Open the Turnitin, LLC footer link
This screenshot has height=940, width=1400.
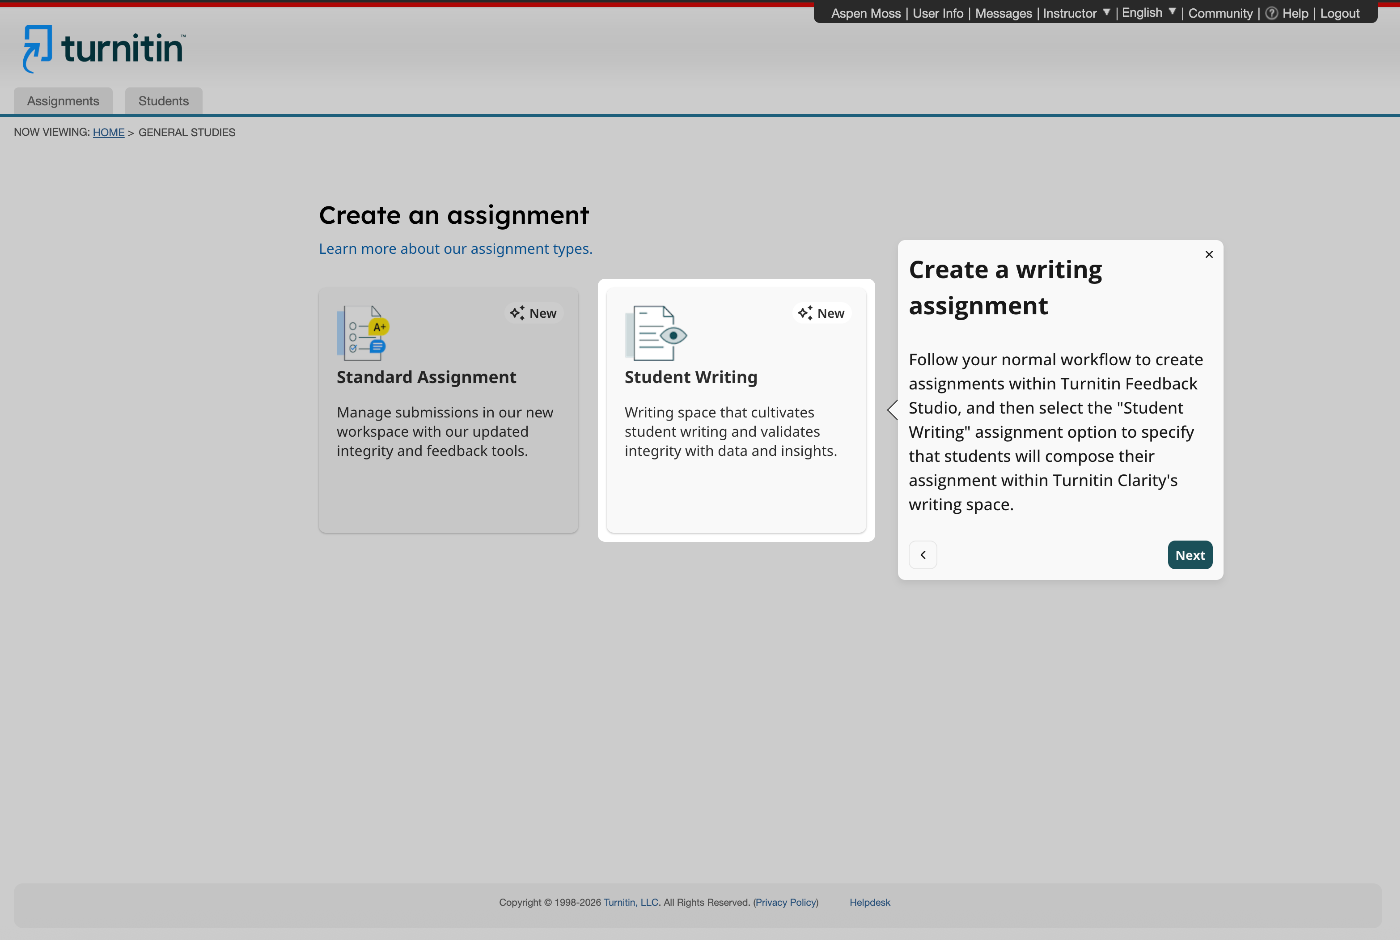(x=631, y=902)
